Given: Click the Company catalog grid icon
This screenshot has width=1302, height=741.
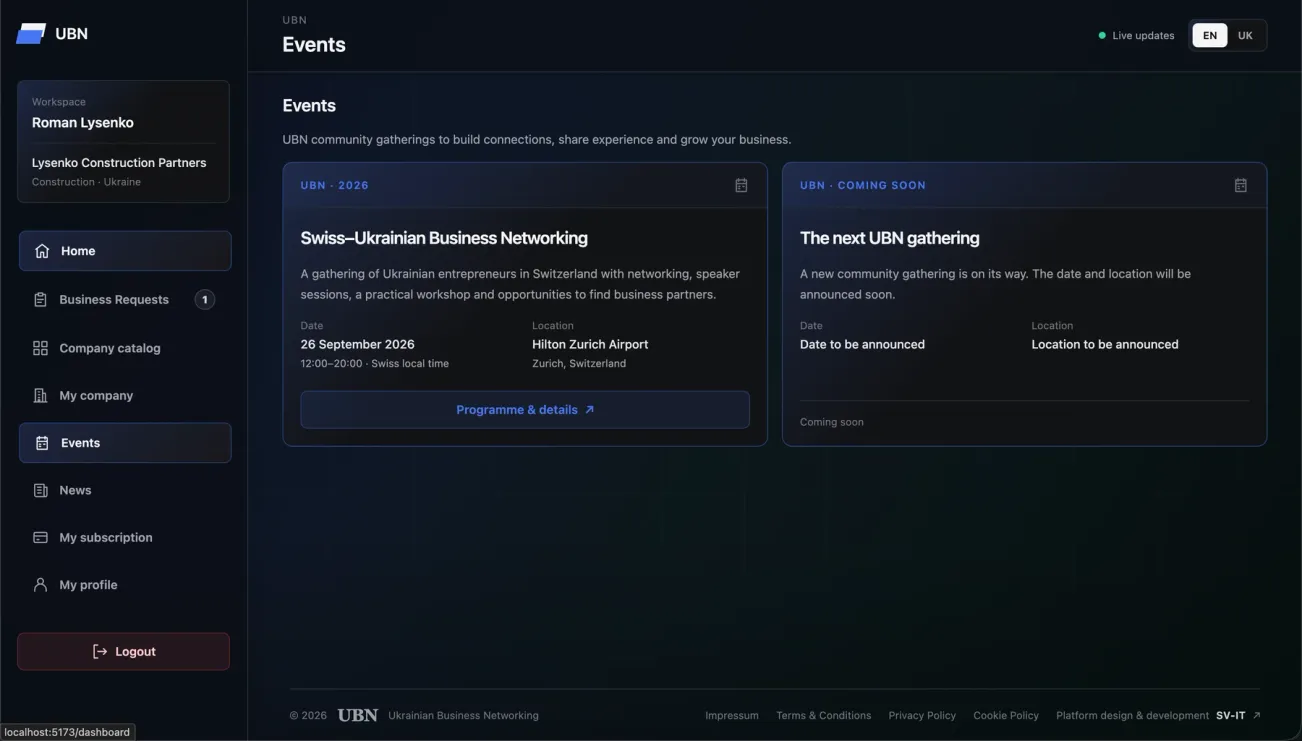Looking at the screenshot, I should pos(40,348).
